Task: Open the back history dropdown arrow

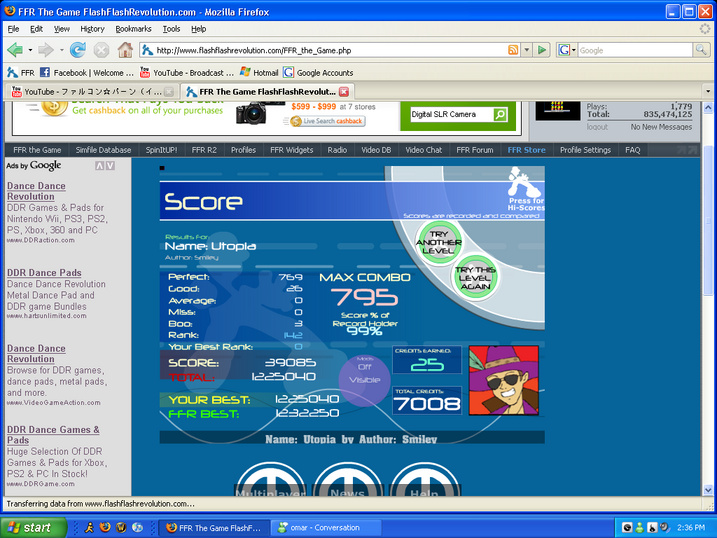Action: tap(30, 50)
